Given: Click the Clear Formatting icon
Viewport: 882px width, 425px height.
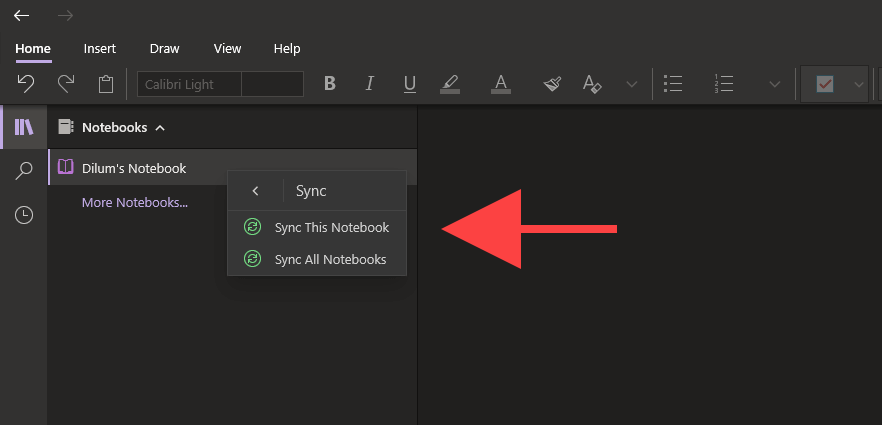Looking at the screenshot, I should point(592,84).
